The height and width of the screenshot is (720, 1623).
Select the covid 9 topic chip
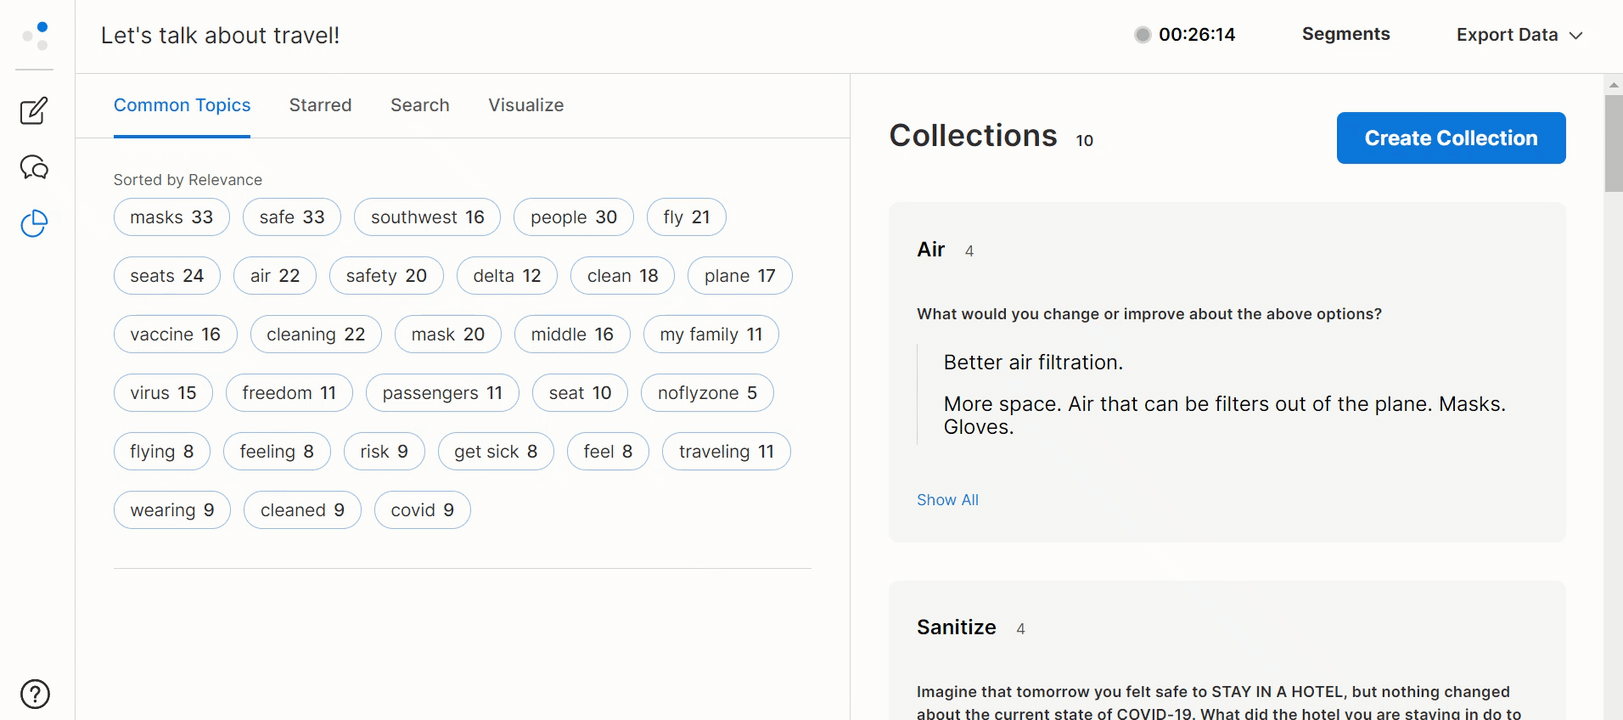422,510
